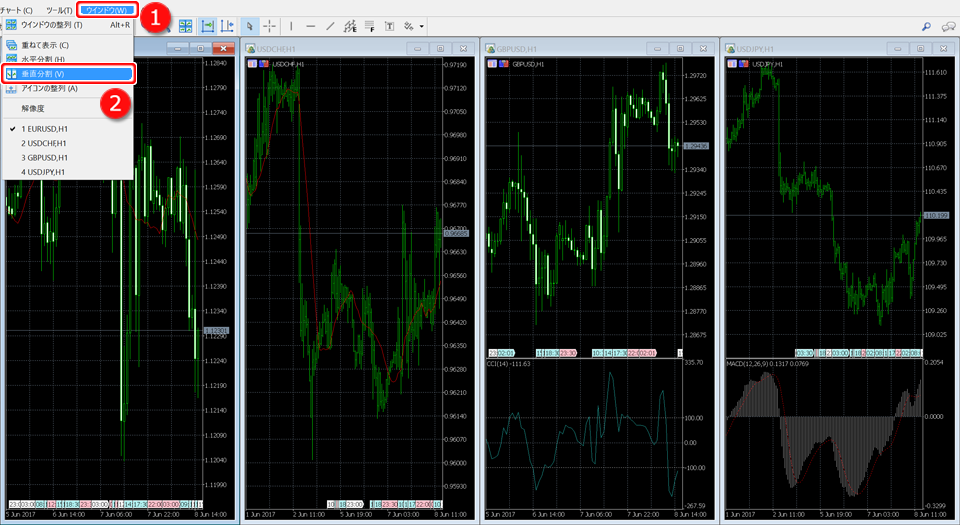This screenshot has width=960, height=525.
Task: Choose the Fibonacci retracement tool
Action: [x=369, y=25]
